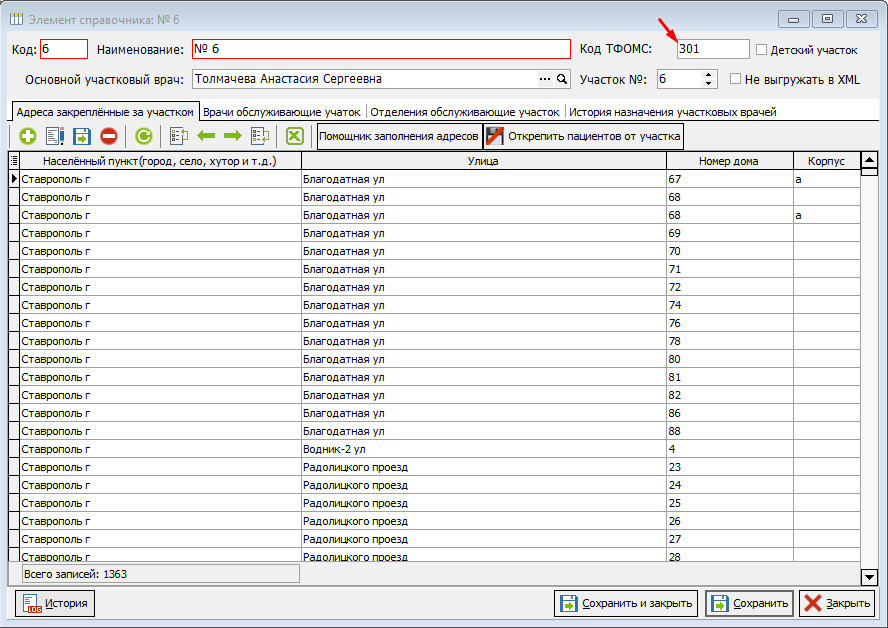Open 'Помощник заполнения адресов' helper
Image resolution: width=888 pixels, height=628 pixels.
(398, 136)
